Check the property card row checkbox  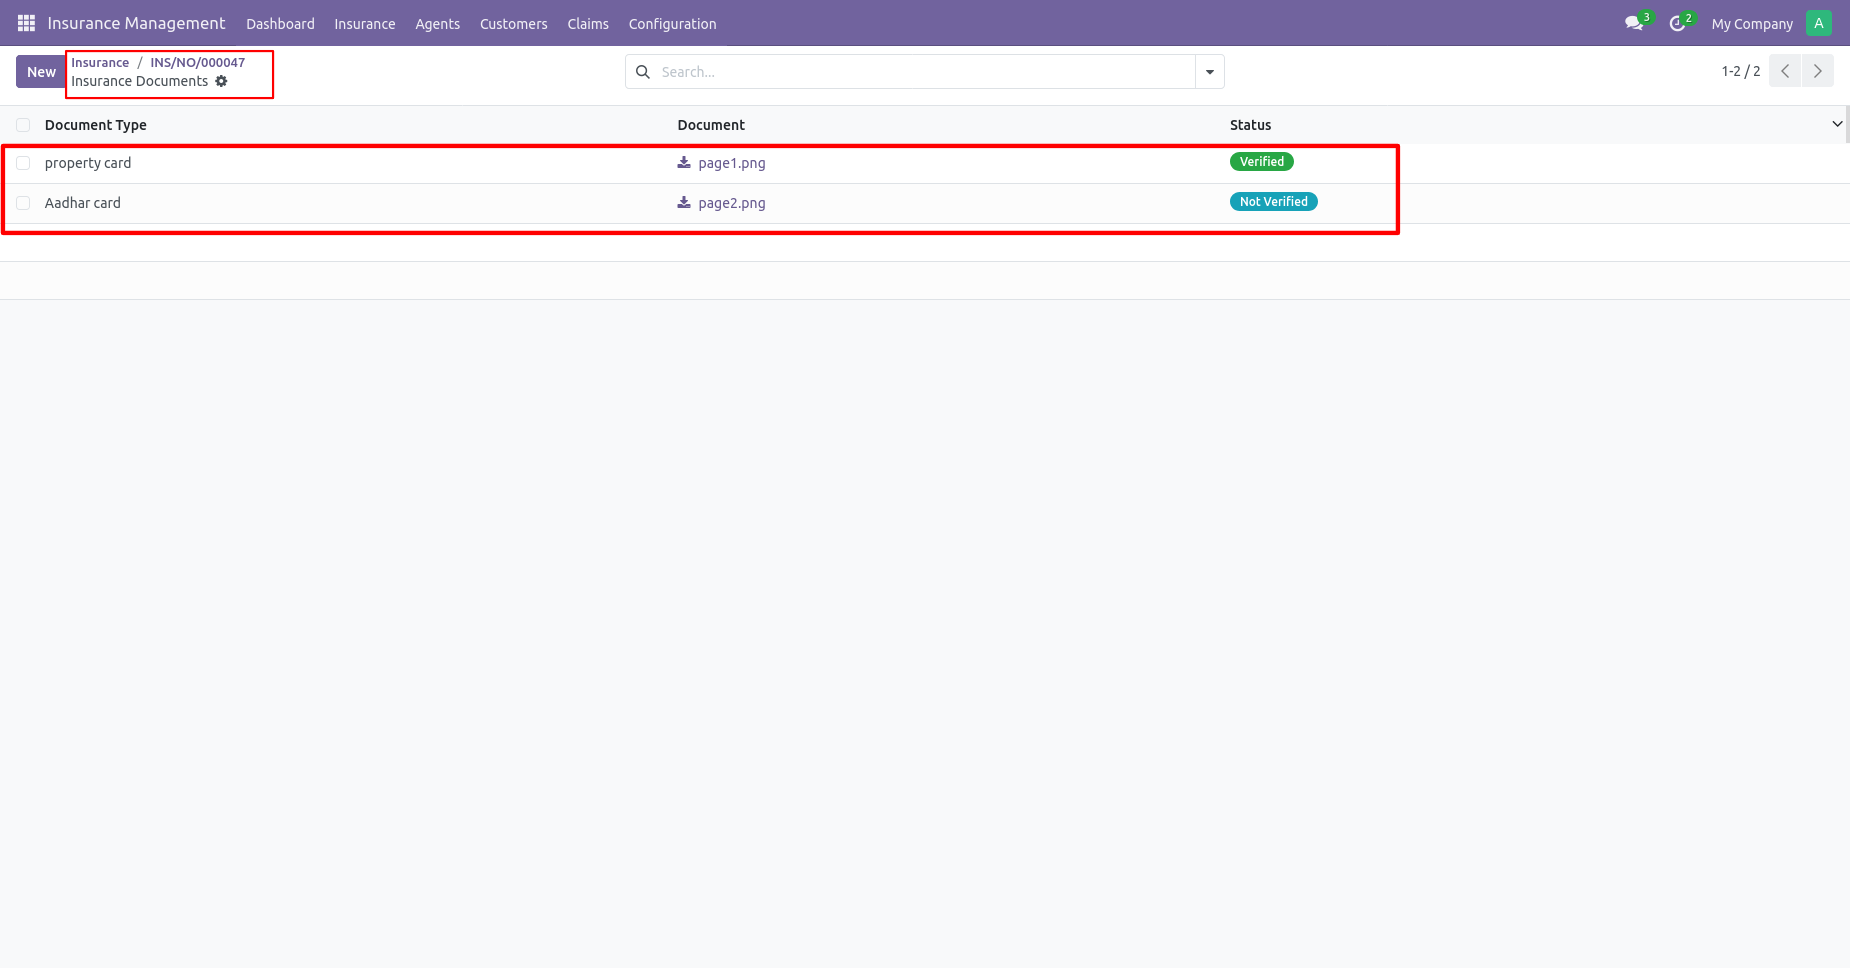coord(23,163)
